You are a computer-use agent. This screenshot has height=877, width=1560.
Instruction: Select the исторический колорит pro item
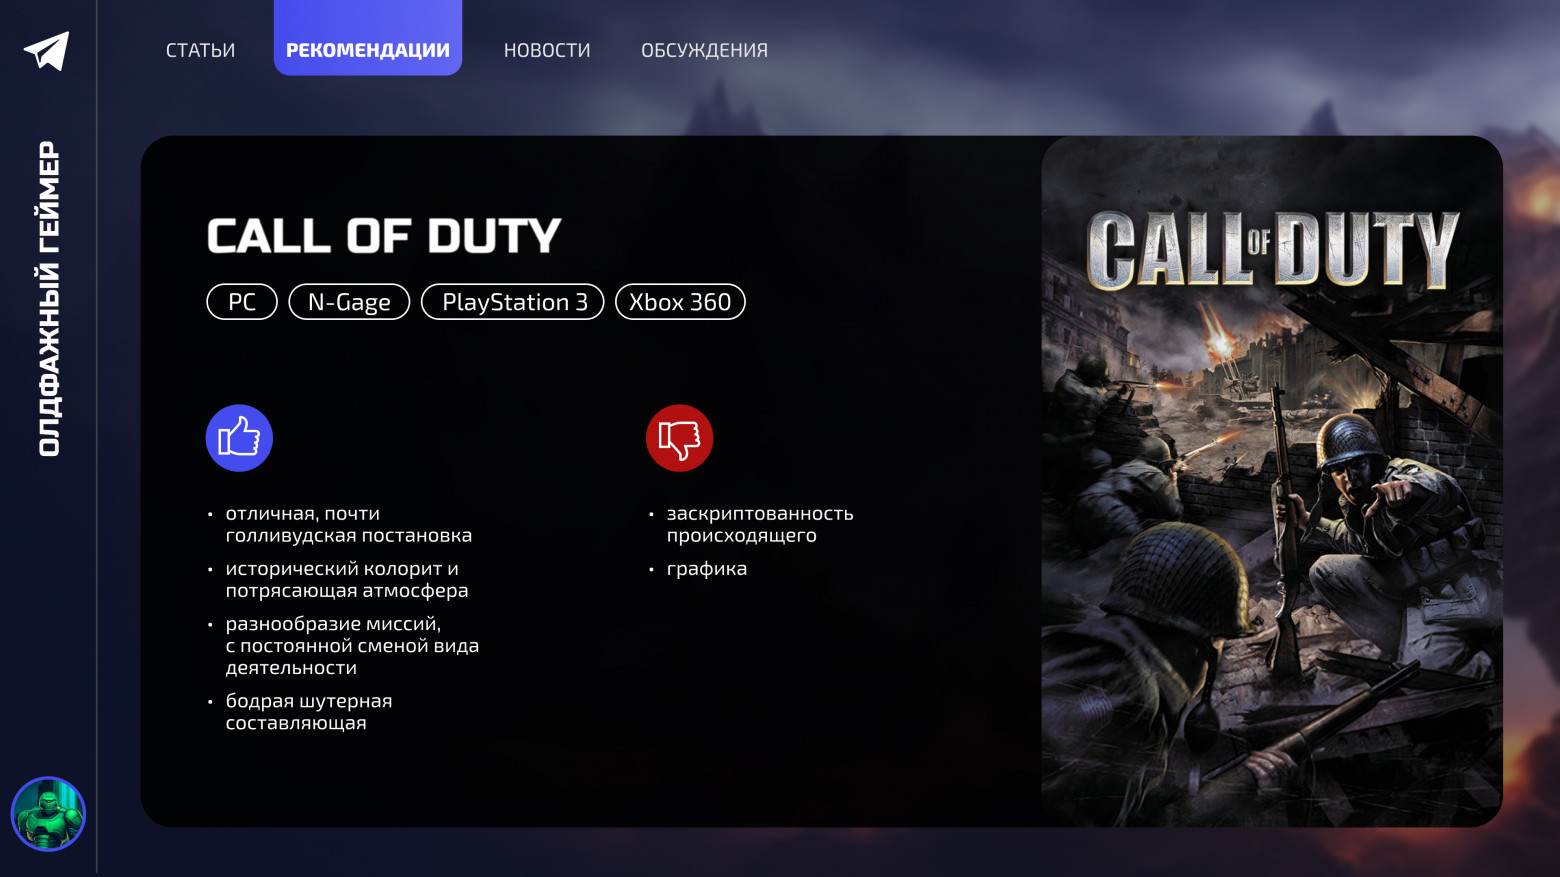(x=346, y=578)
